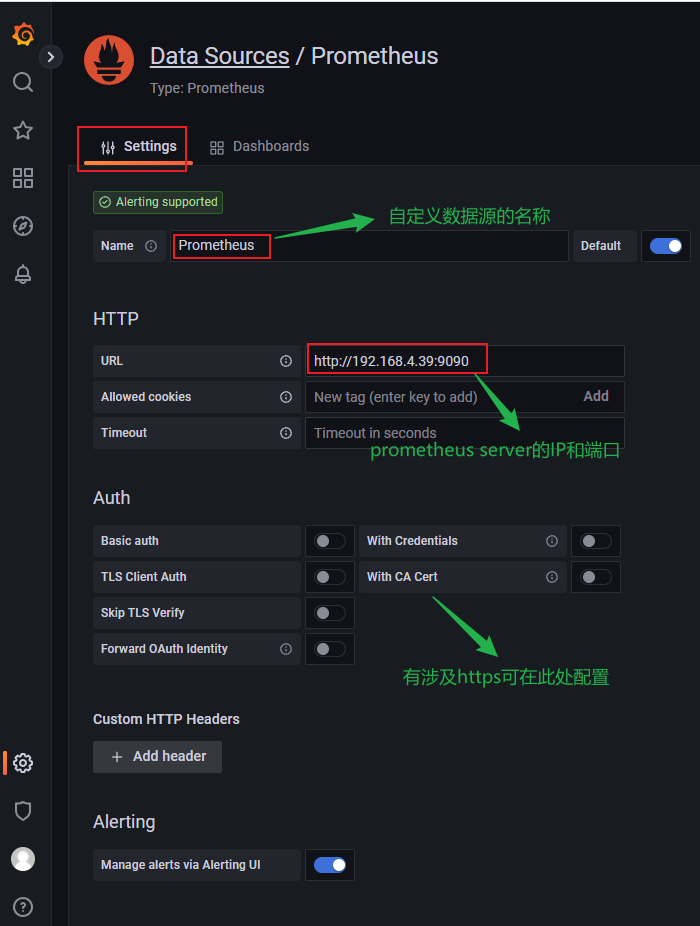700x926 pixels.
Task: Enable the Skip TLS Verify switch
Action: point(330,613)
